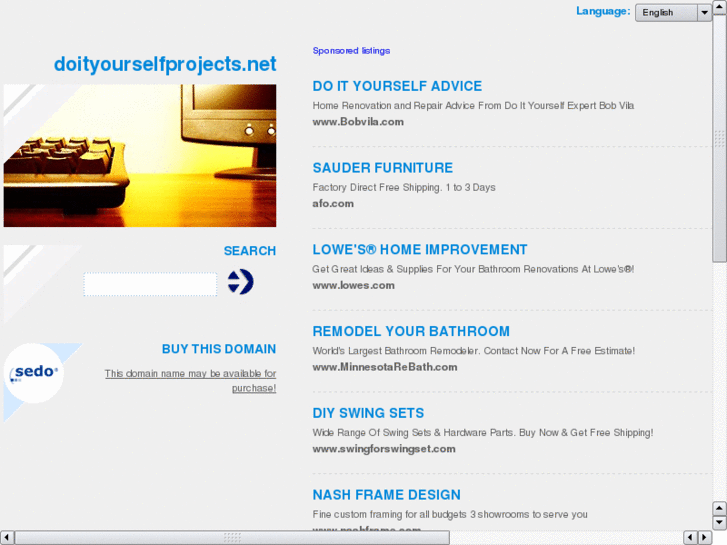Open REMODEL YOUR BATHROOM listing

click(411, 331)
